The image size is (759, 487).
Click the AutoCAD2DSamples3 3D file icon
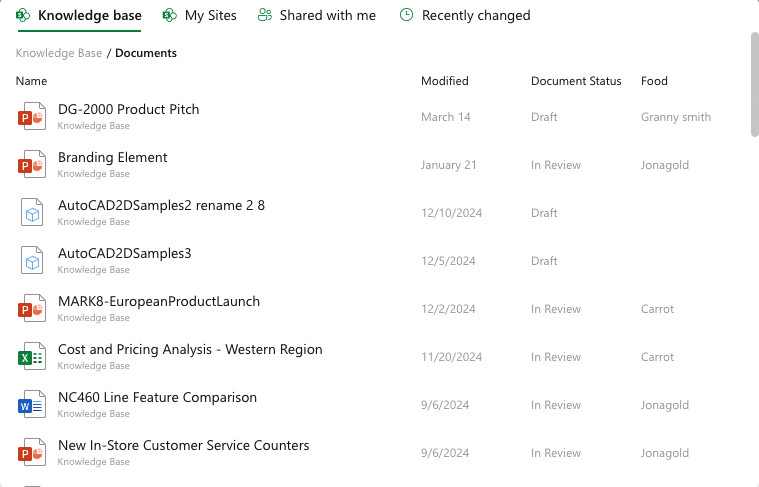(32, 261)
